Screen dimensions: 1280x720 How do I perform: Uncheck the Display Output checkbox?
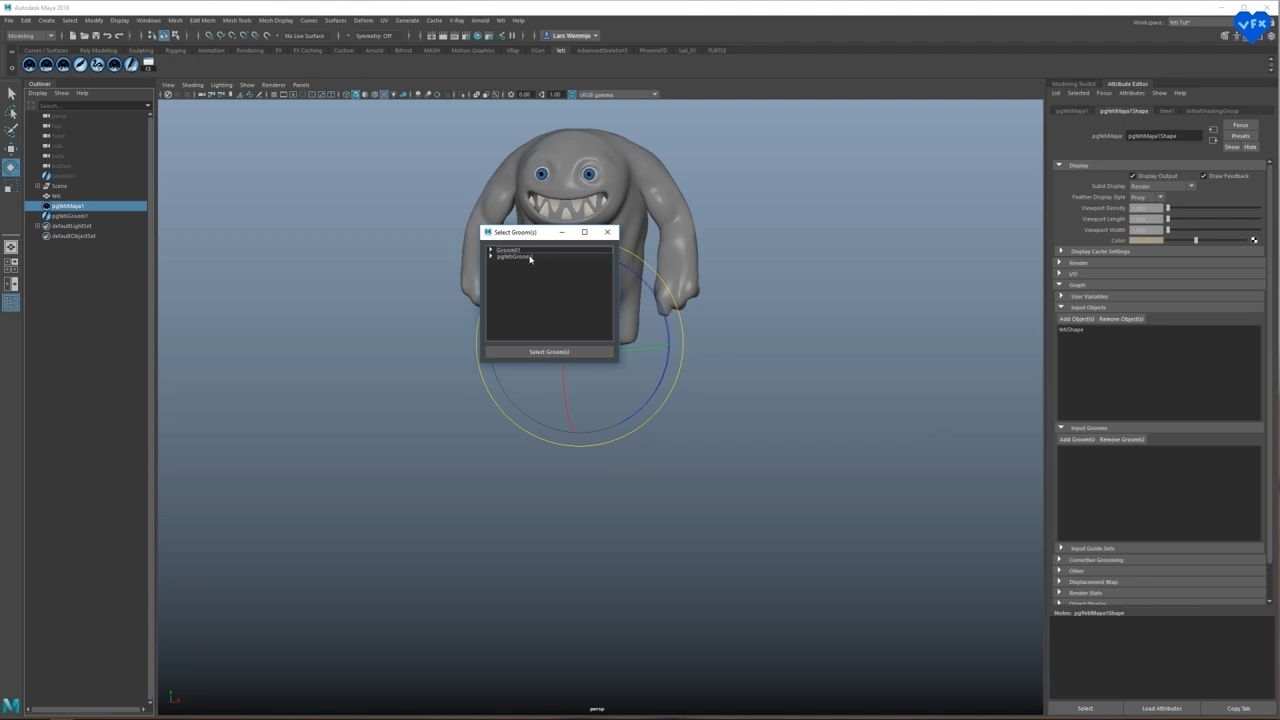coord(1132,176)
